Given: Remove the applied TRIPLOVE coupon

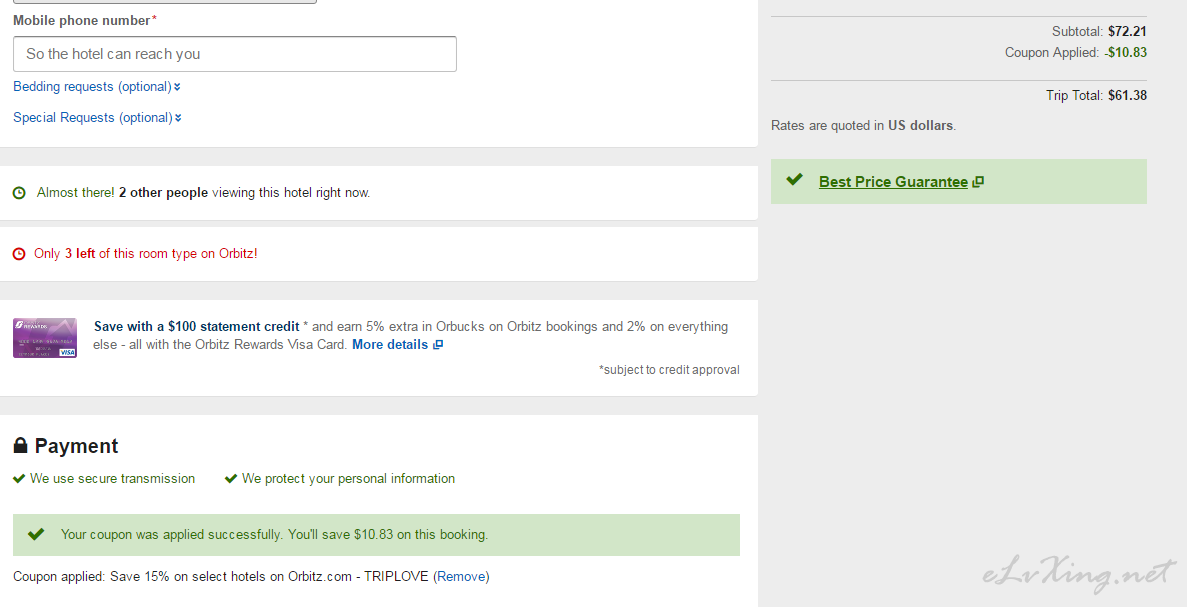Looking at the screenshot, I should pos(461,577).
